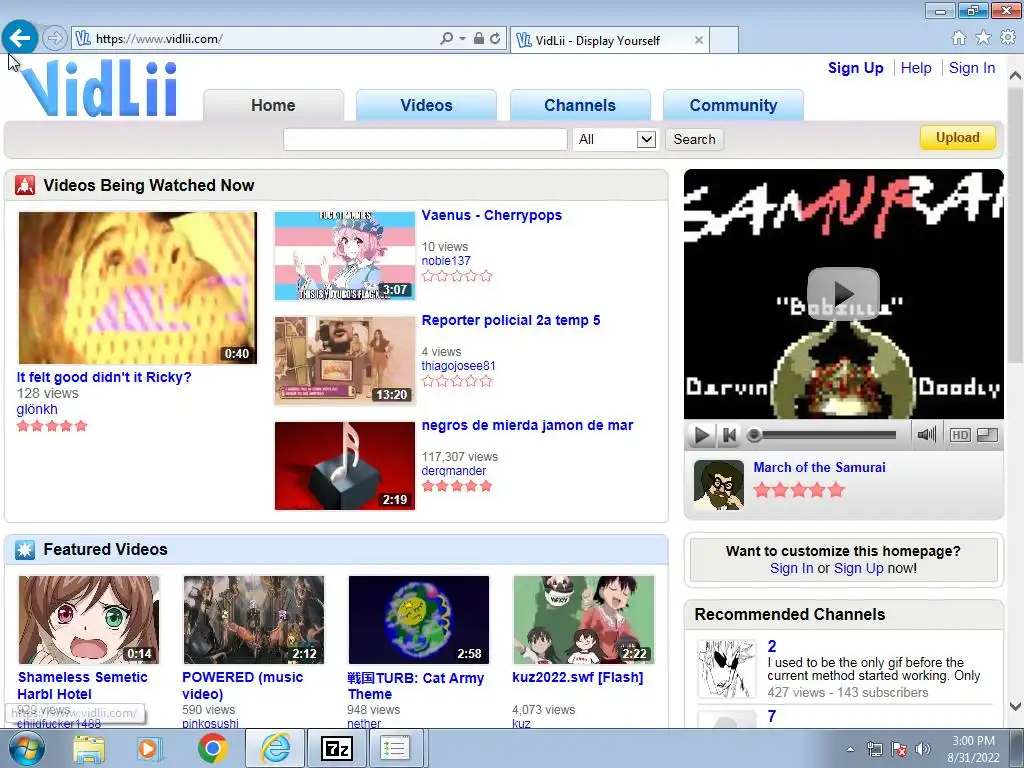1024x768 pixels.
Task: Open the Favorites star icon
Action: (983, 38)
